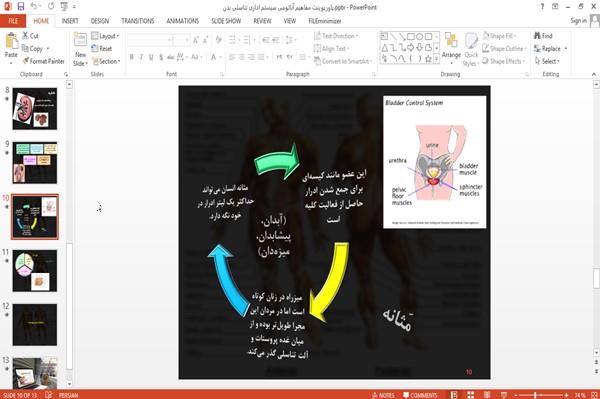
Task: Open the Font size combo box
Action: click(181, 40)
